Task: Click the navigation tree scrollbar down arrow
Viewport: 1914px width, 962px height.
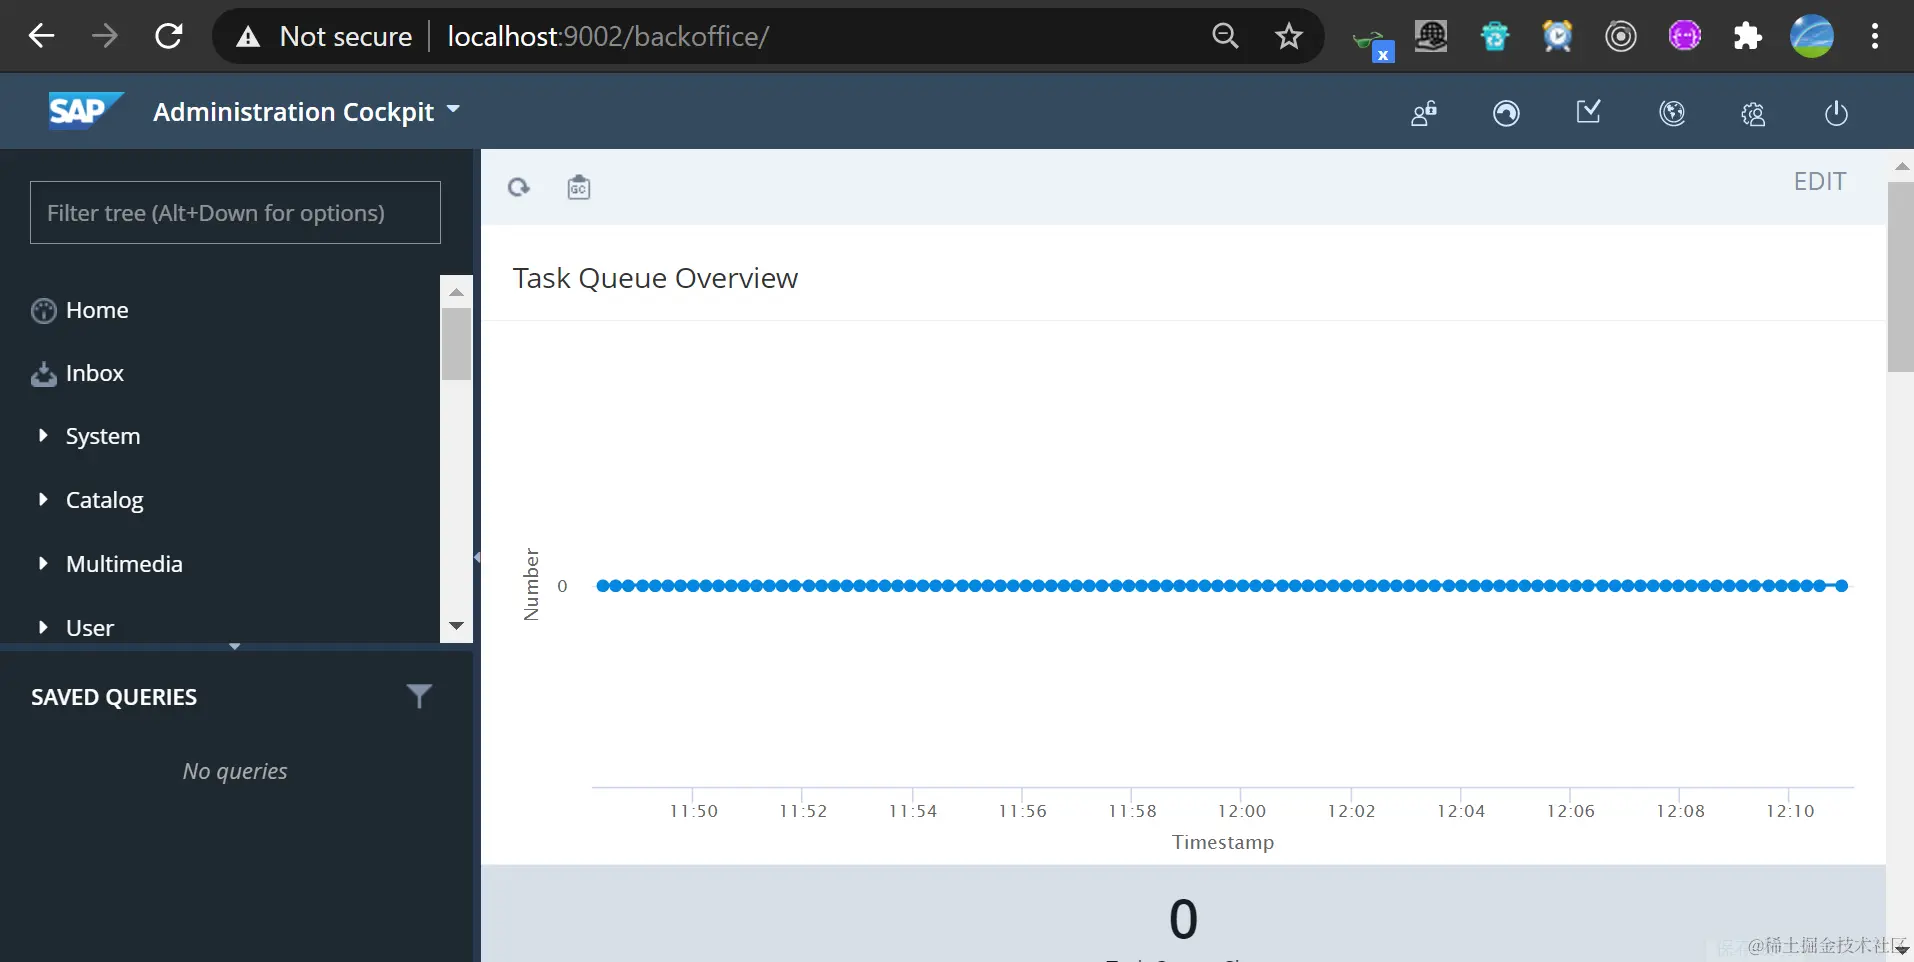Action: click(456, 626)
